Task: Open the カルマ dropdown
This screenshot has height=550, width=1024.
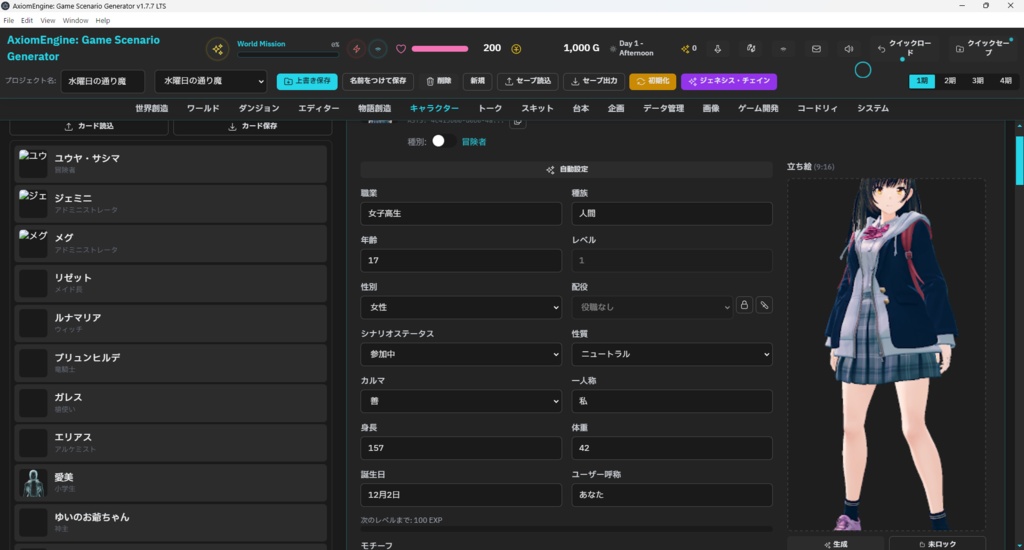Action: click(x=461, y=401)
